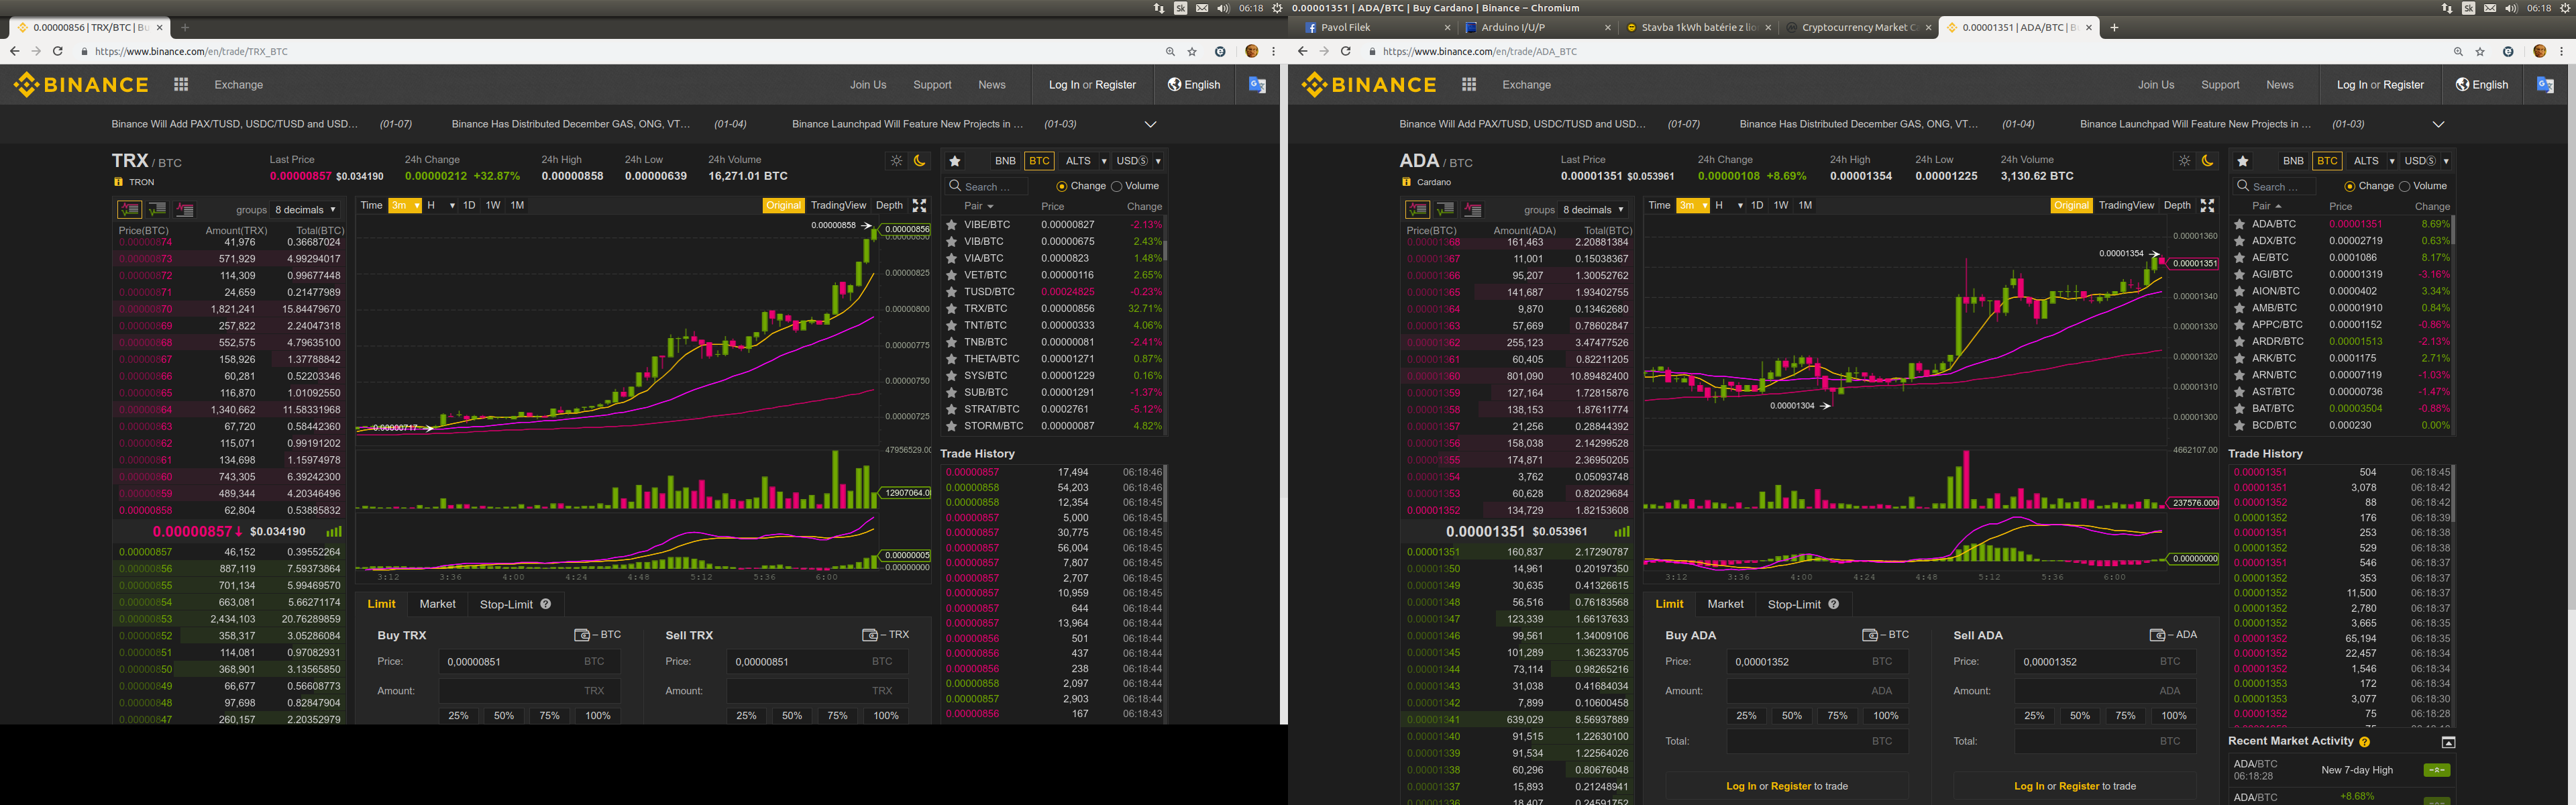Open 8 decimals groups dropdown for TRX
The height and width of the screenshot is (805, 2576).
pos(305,210)
